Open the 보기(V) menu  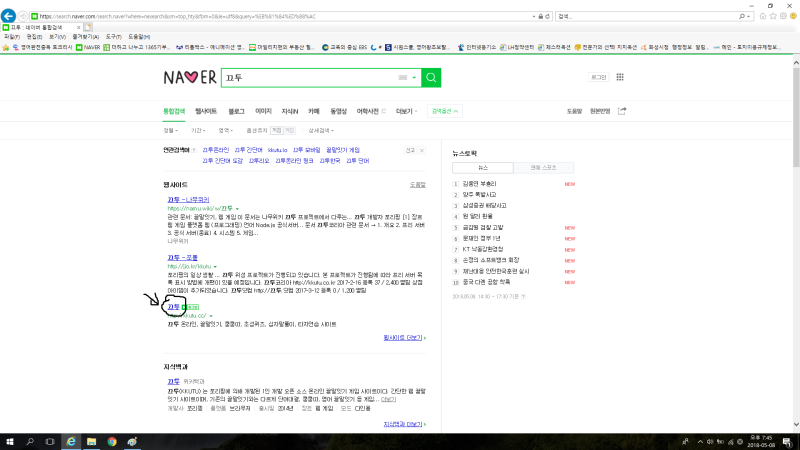point(57,37)
